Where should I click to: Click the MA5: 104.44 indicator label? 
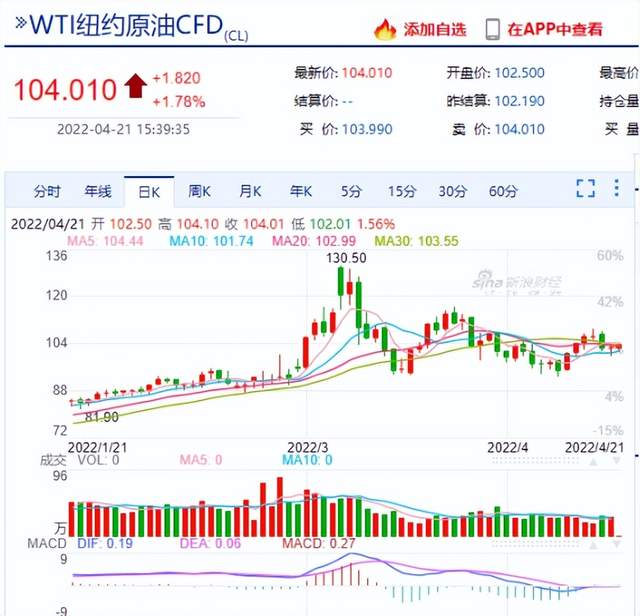coord(105,241)
